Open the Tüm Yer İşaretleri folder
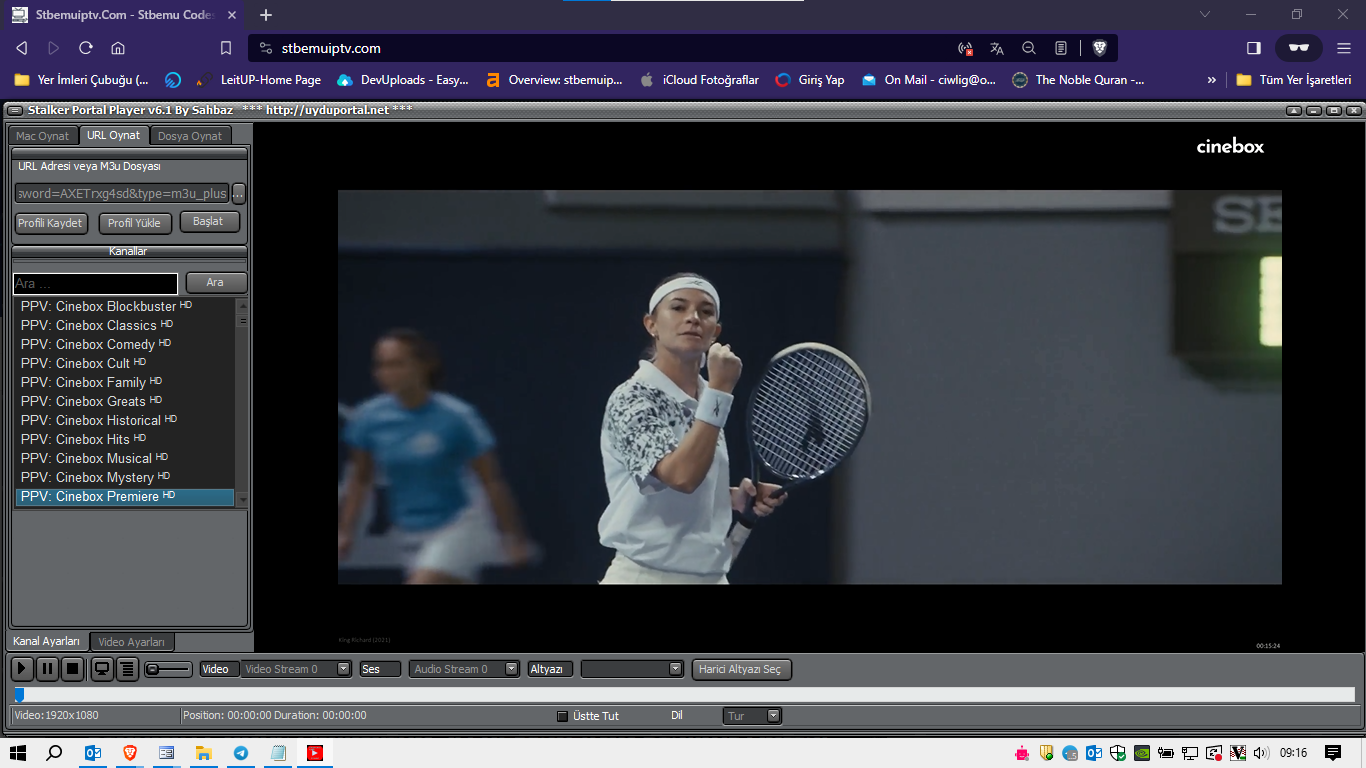1366x768 pixels. [x=1294, y=80]
